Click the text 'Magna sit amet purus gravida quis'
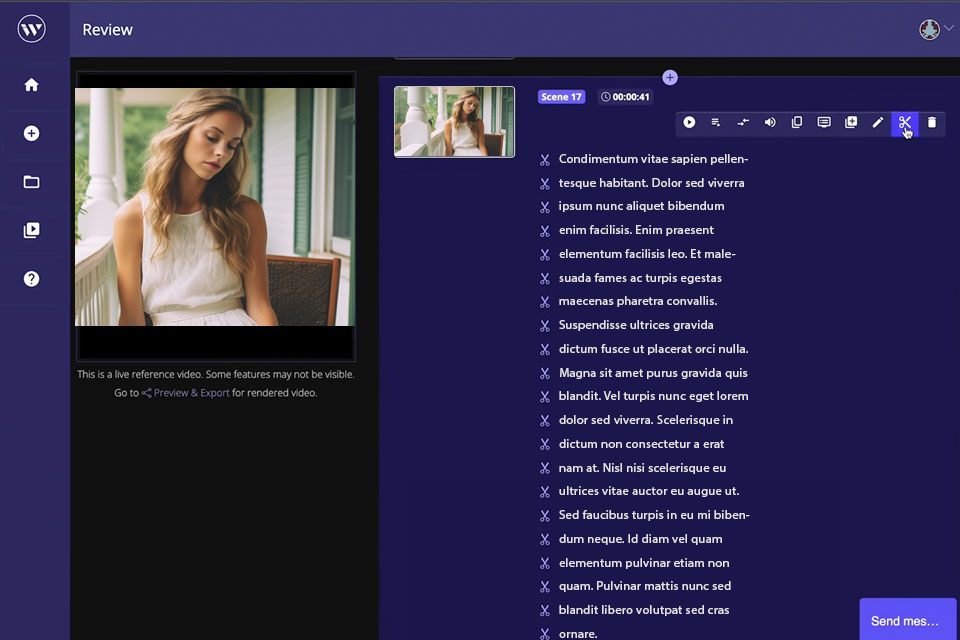The height and width of the screenshot is (640, 960). (x=653, y=373)
